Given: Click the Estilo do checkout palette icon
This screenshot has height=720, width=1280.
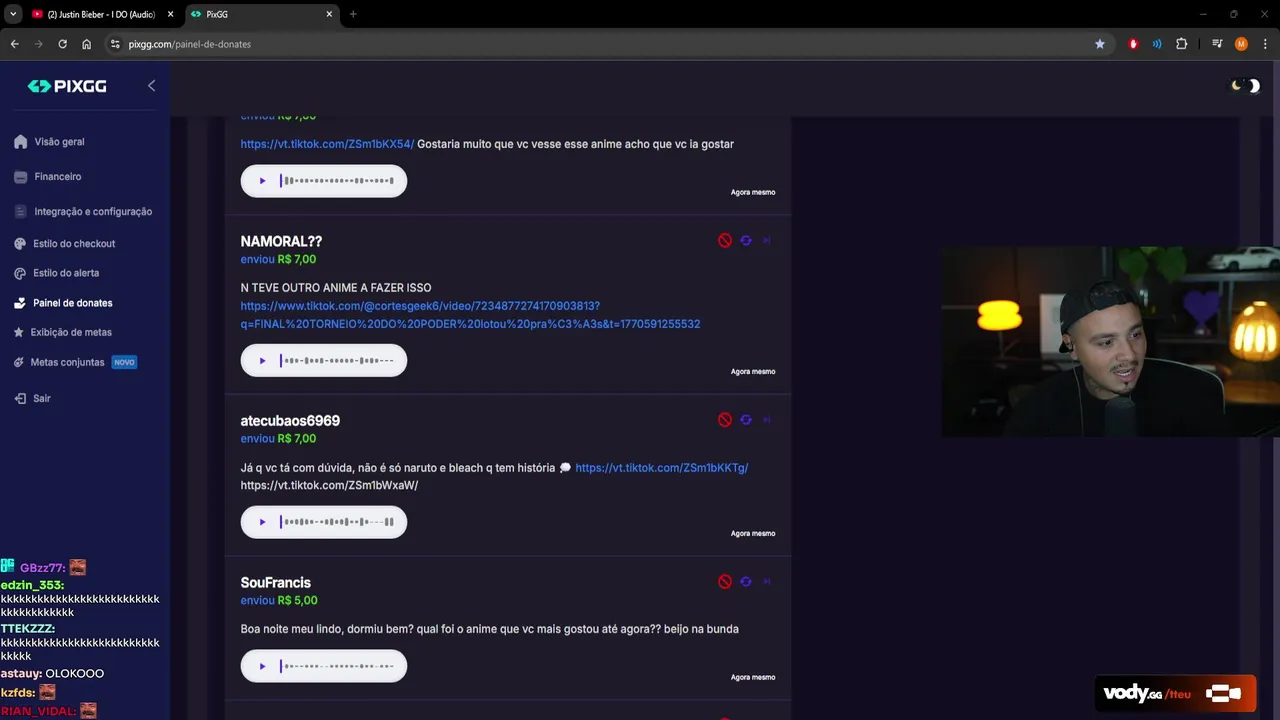Looking at the screenshot, I should click(20, 244).
